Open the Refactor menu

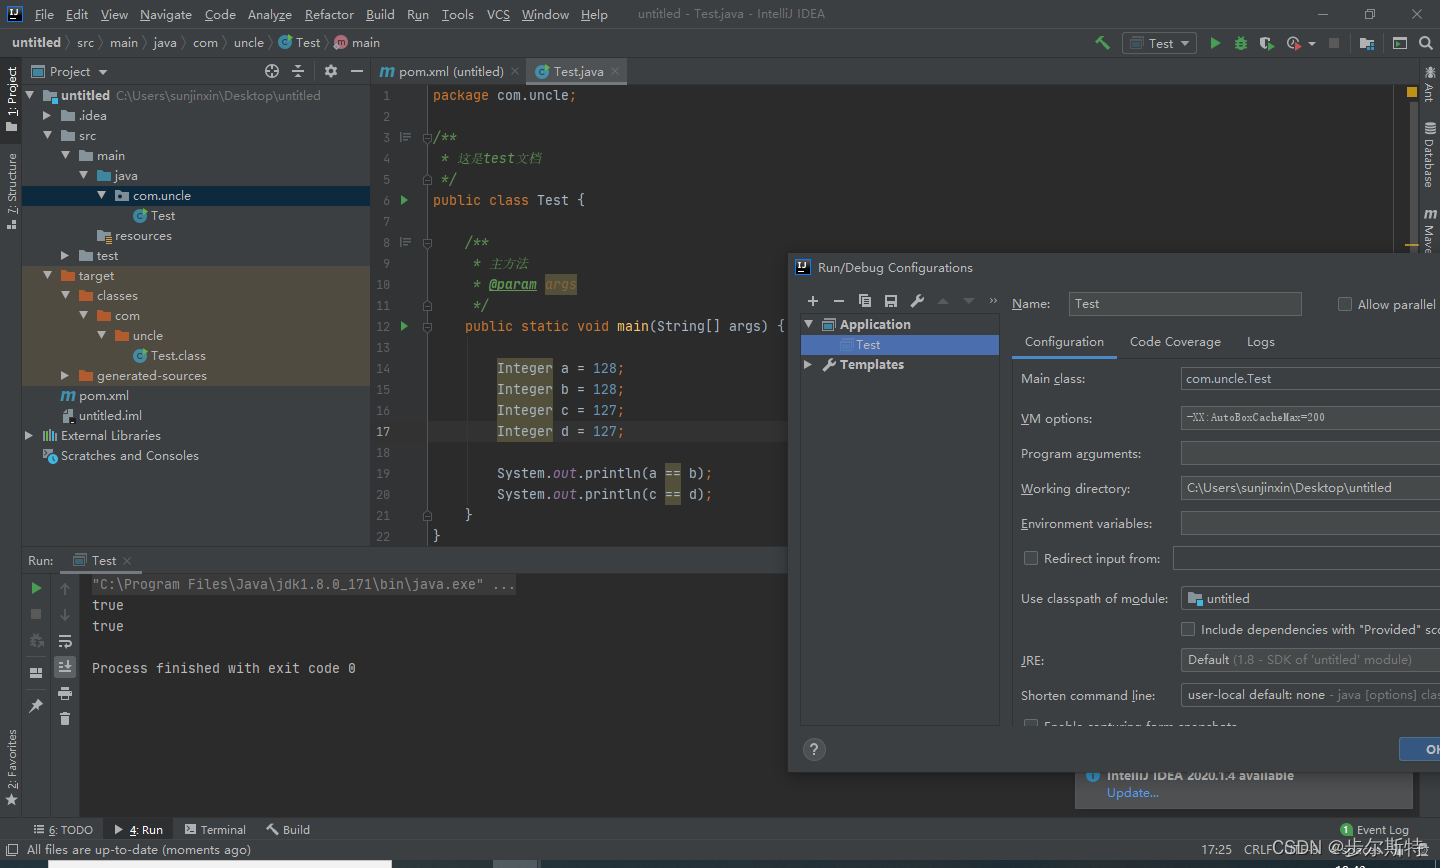pyautogui.click(x=329, y=14)
